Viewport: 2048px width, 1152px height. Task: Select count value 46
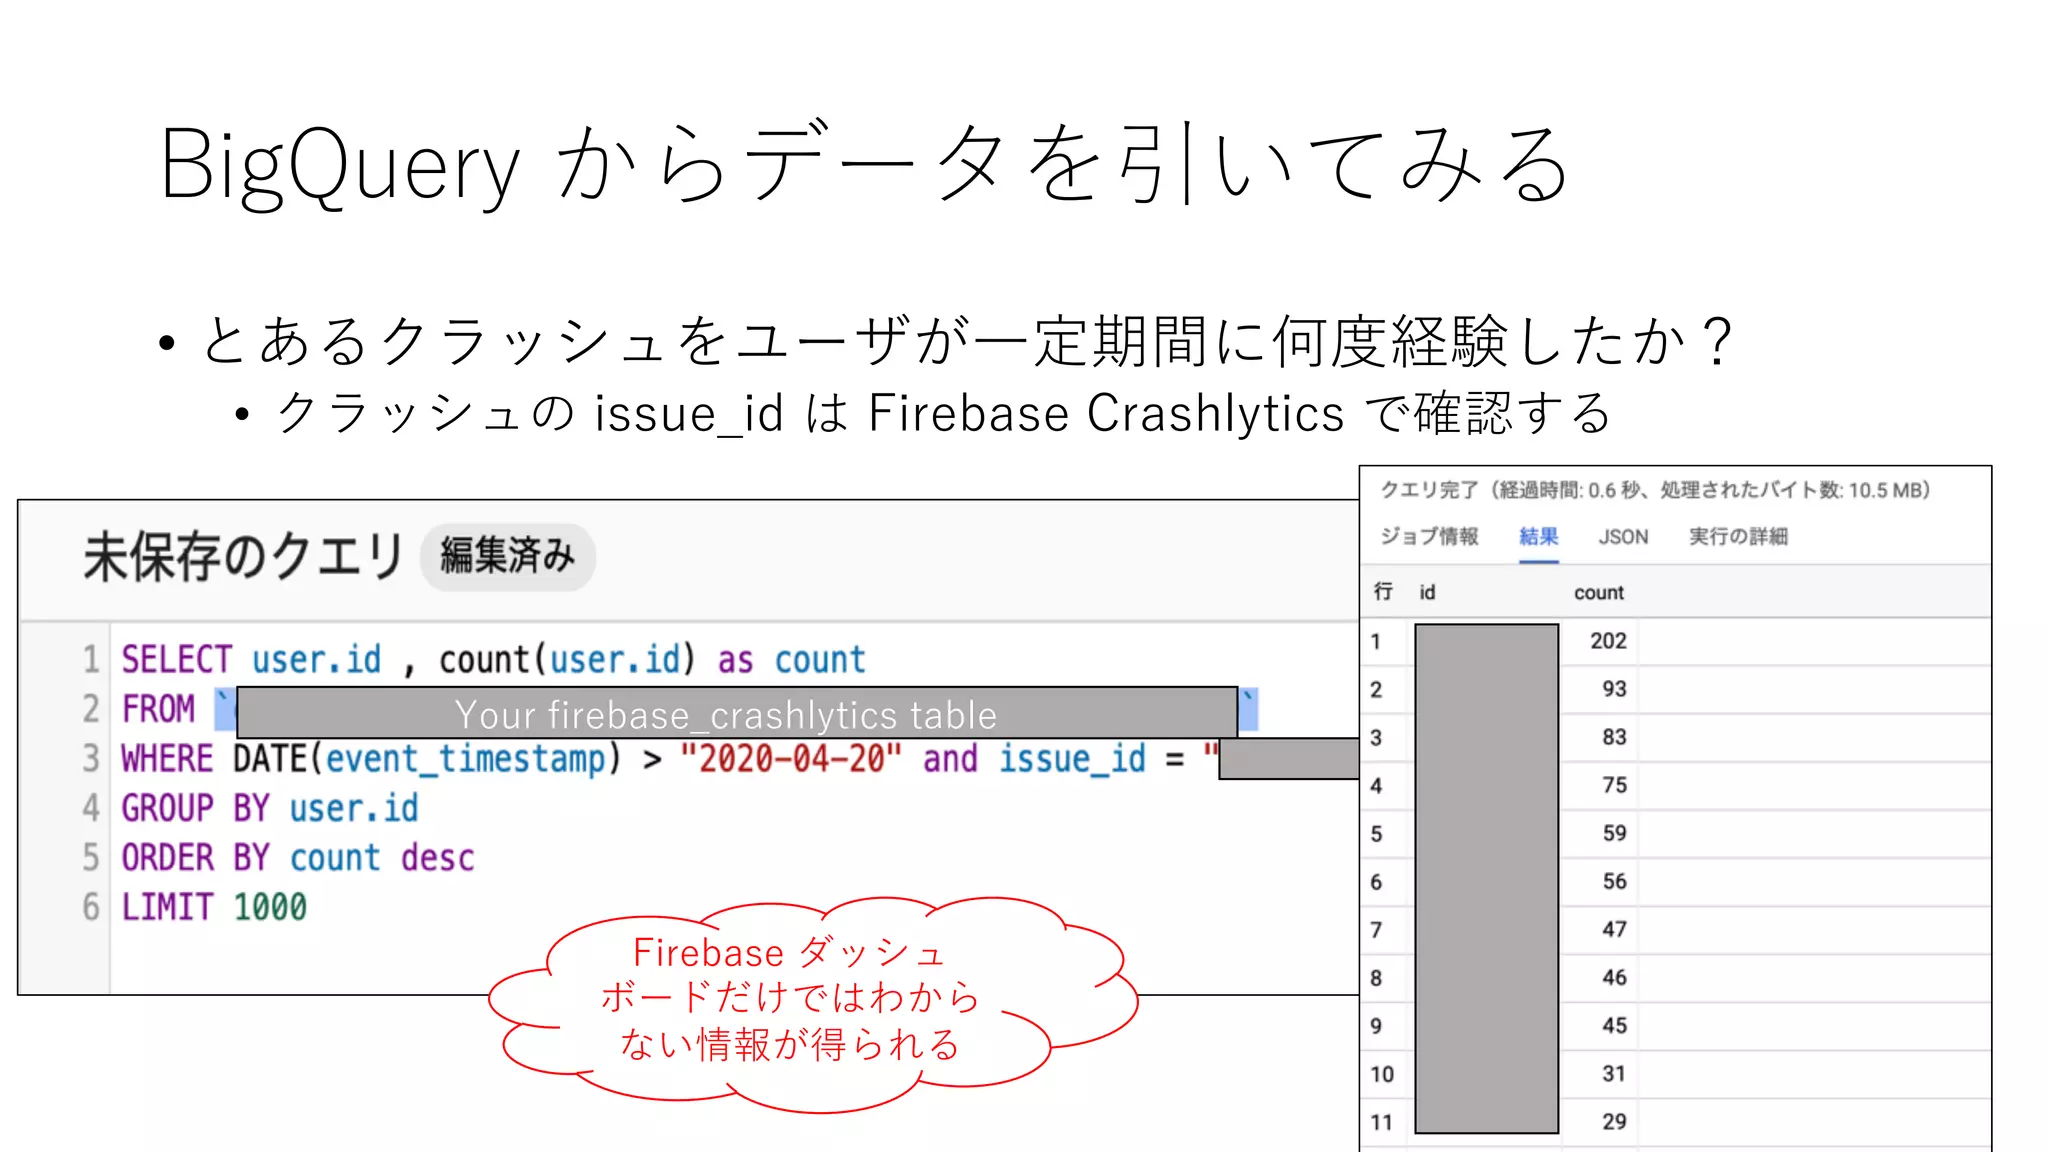coord(1614,977)
